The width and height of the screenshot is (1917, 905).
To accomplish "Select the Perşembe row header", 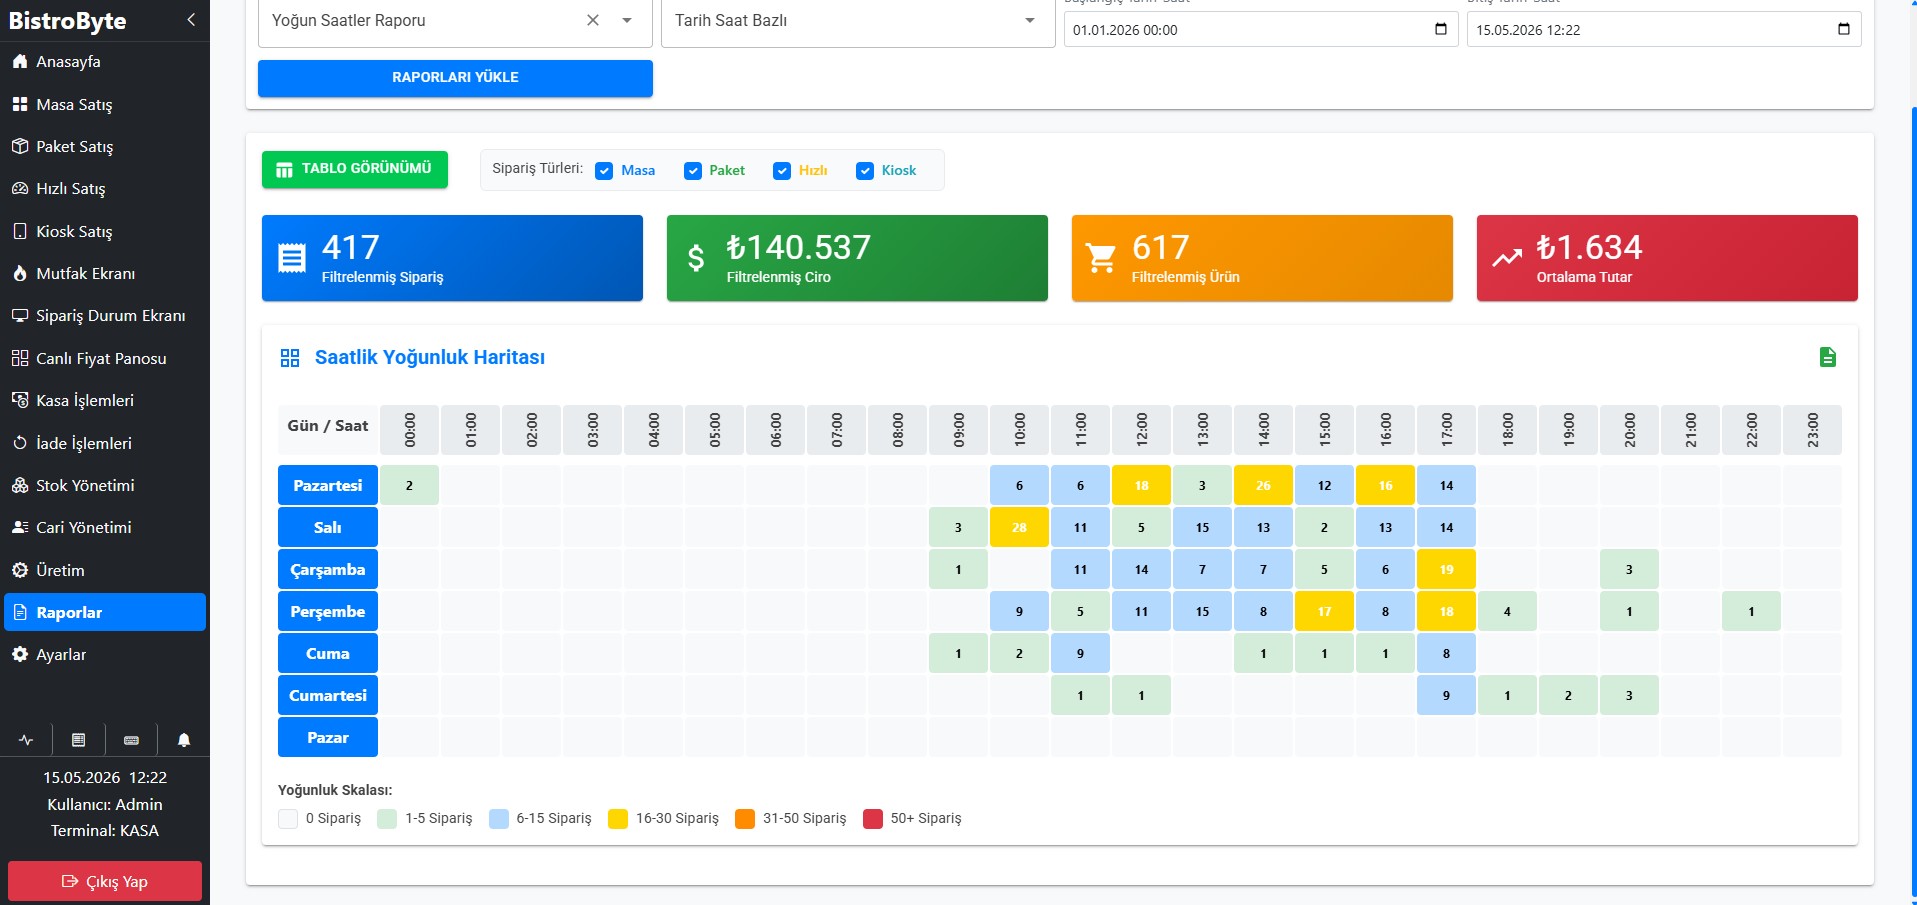I will point(328,611).
